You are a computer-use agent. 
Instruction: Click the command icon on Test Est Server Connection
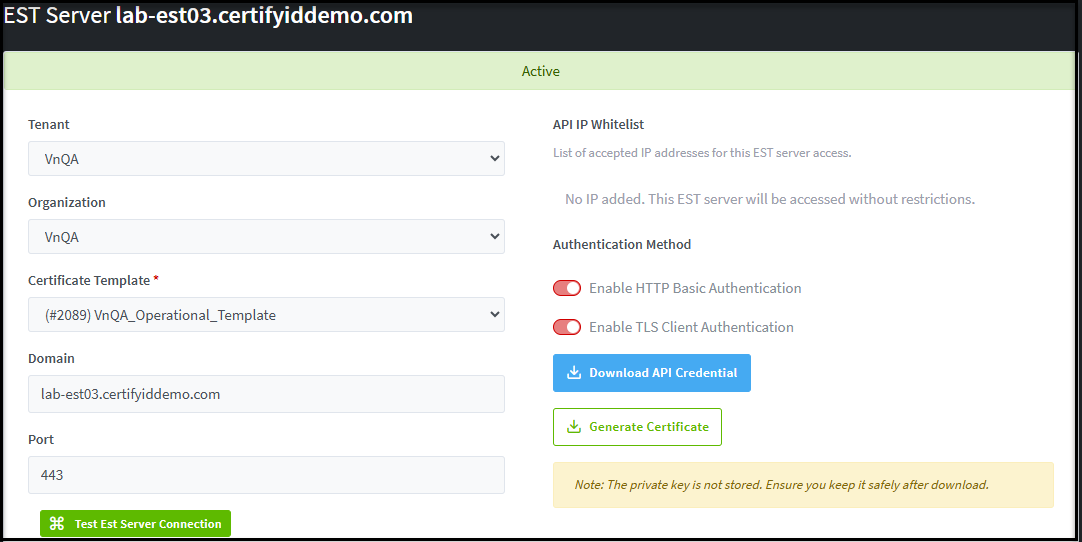coord(57,524)
